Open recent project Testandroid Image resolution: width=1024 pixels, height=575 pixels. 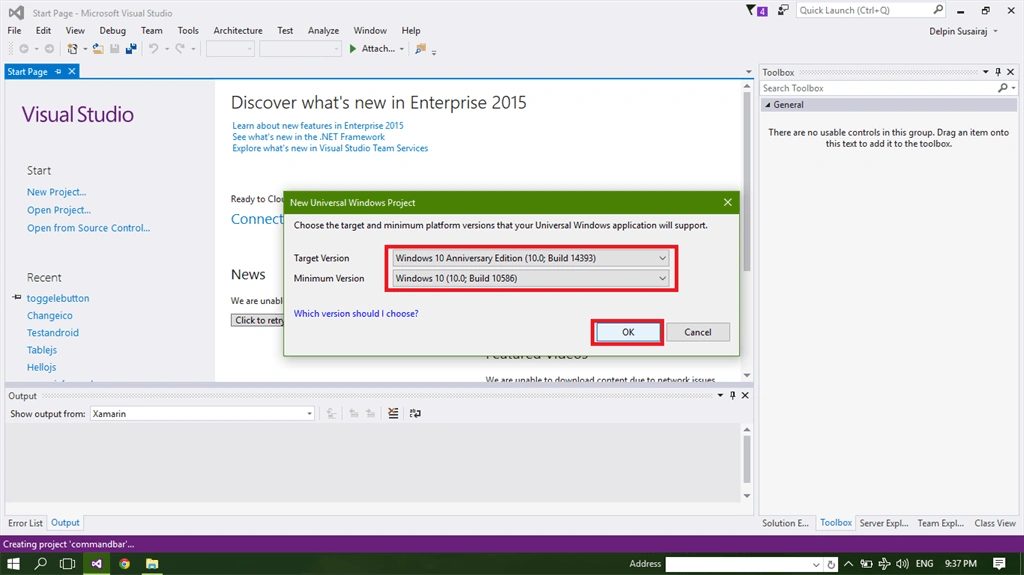tap(52, 333)
